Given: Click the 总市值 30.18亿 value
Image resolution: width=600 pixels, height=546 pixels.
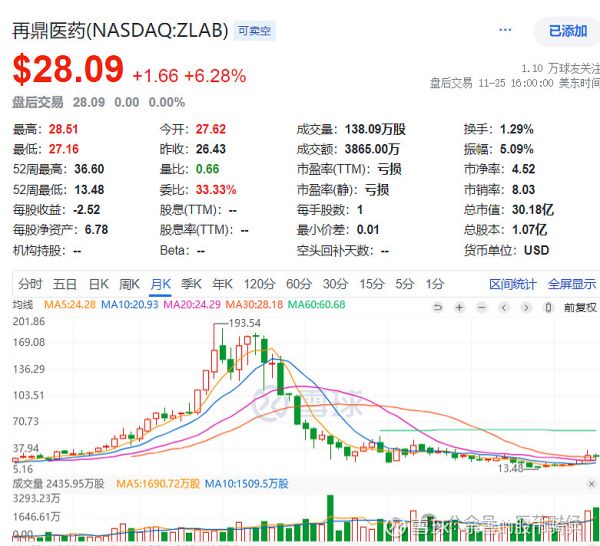Looking at the screenshot, I should pos(533,210).
